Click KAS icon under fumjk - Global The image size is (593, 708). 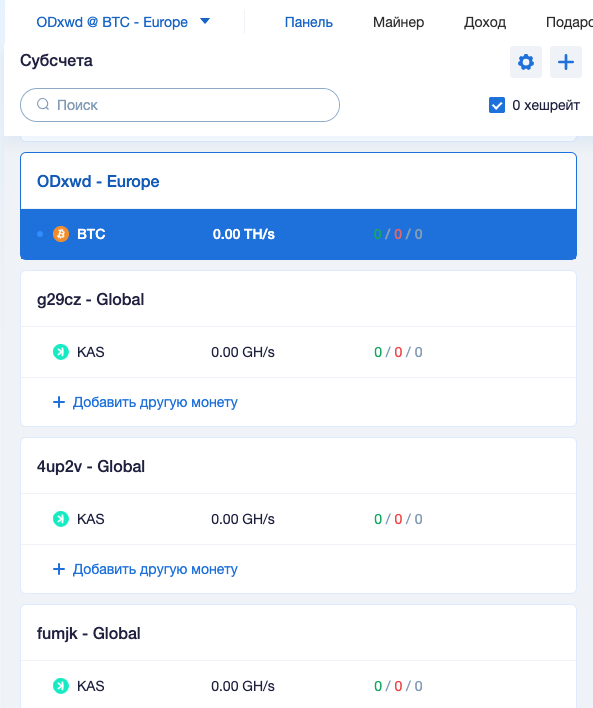pyautogui.click(x=61, y=686)
